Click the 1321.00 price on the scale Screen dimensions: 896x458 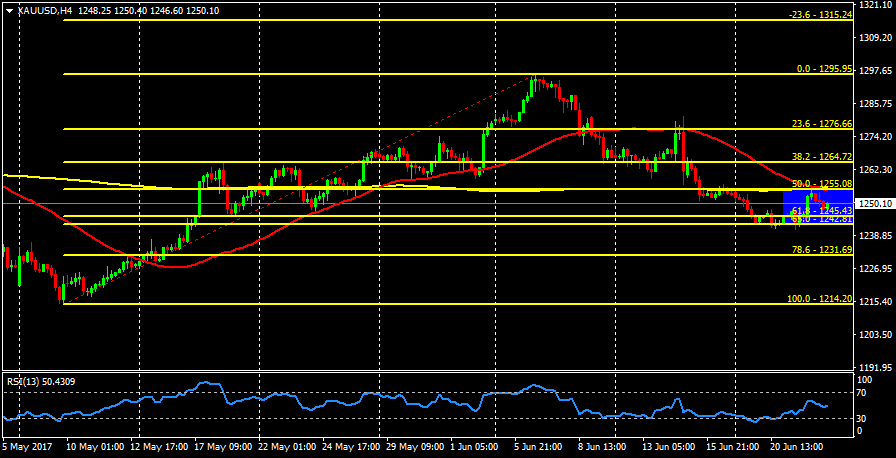[874, 5]
